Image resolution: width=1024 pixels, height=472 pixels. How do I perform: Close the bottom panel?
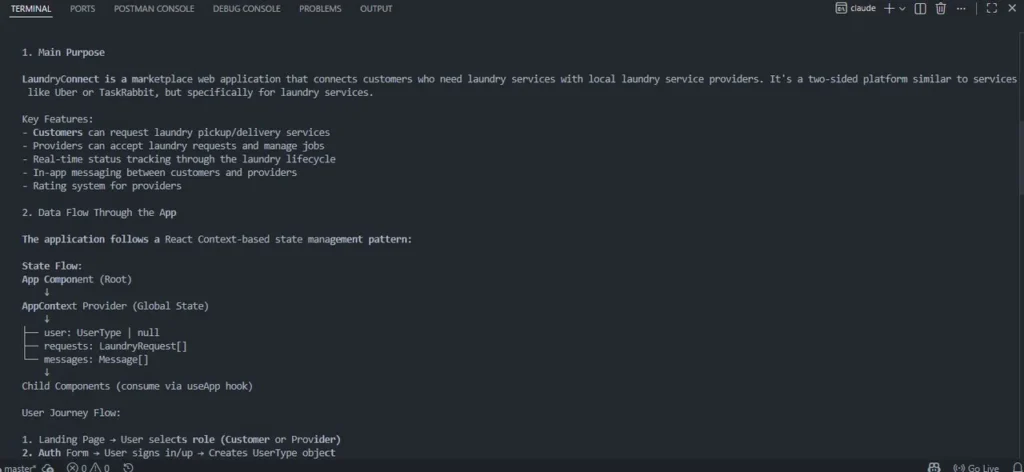click(1012, 8)
